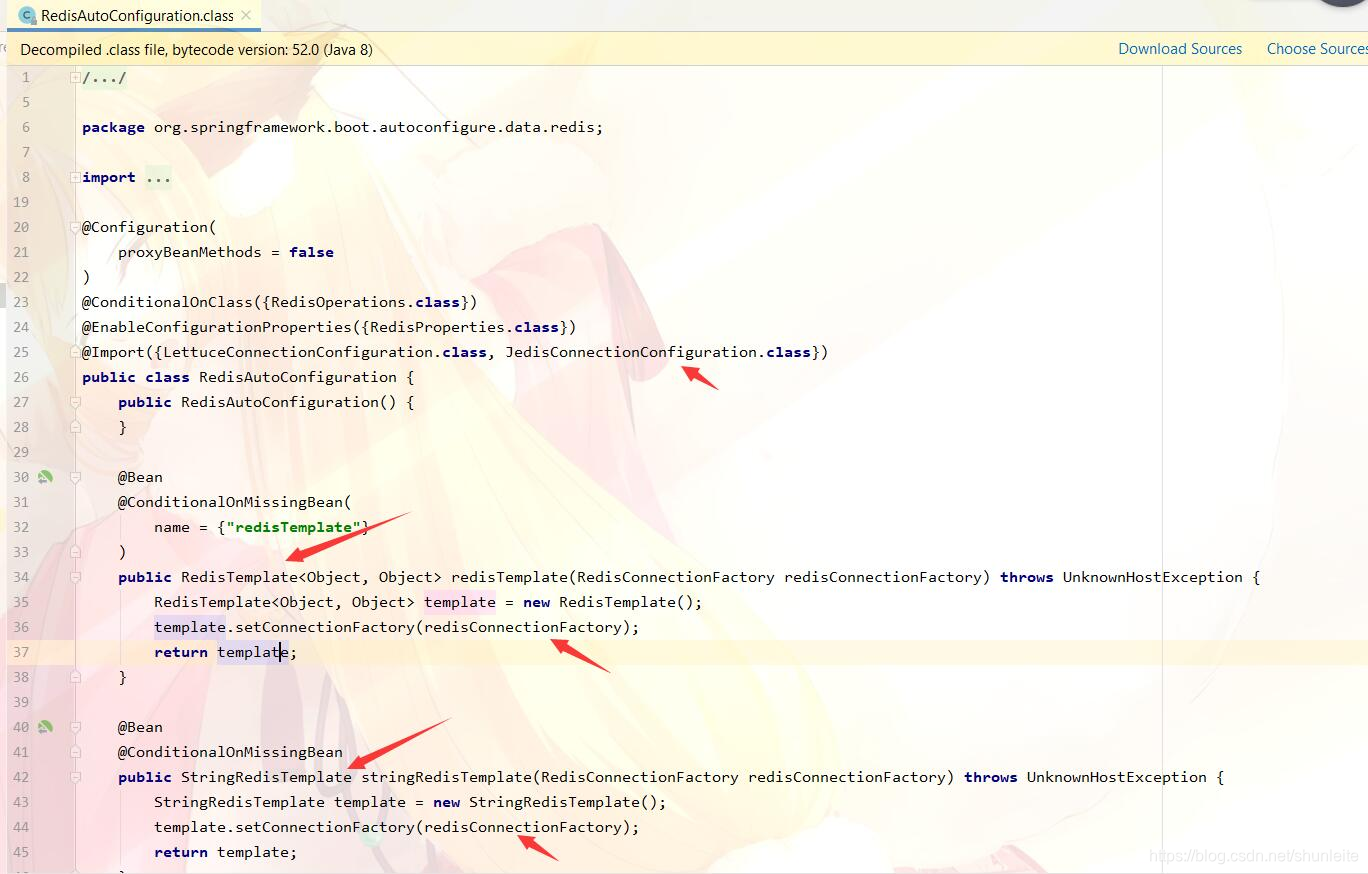This screenshot has height=874, width=1368.
Task: Collapse the stringRedisTemplate method at line 42
Action: (75, 777)
